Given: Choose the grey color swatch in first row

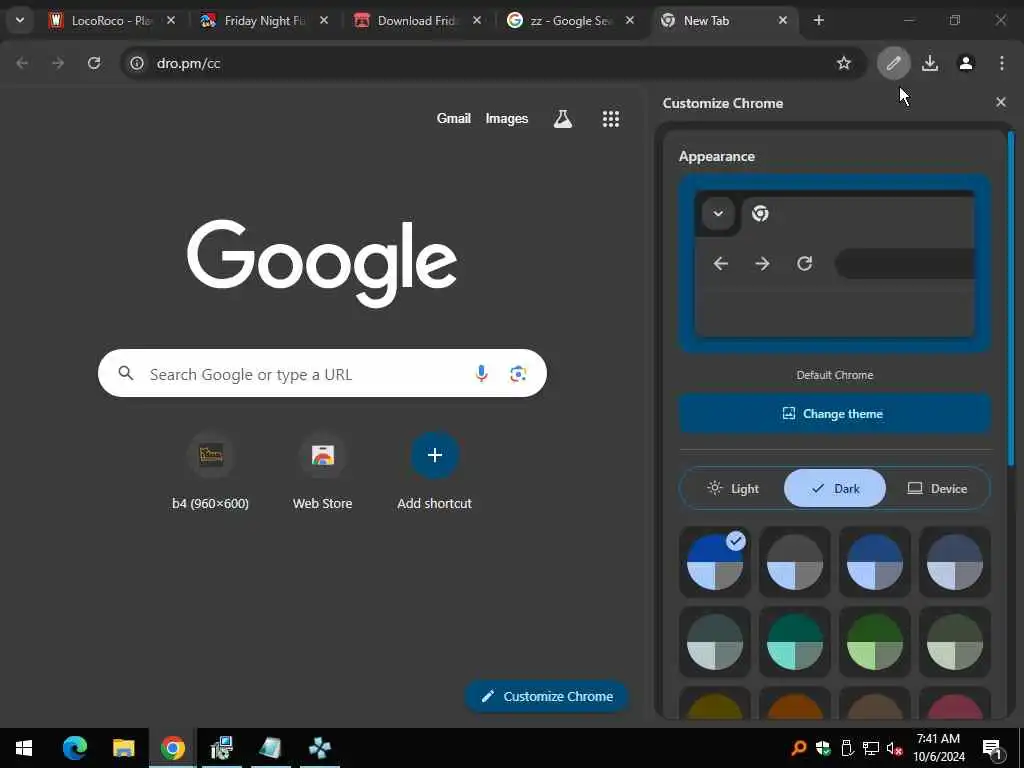Looking at the screenshot, I should coord(795,562).
